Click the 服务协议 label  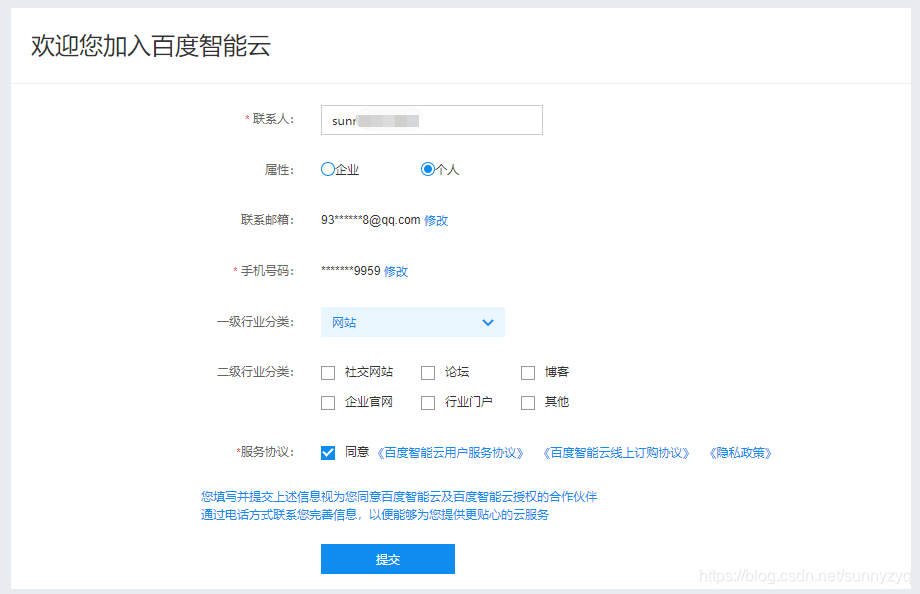tap(267, 452)
